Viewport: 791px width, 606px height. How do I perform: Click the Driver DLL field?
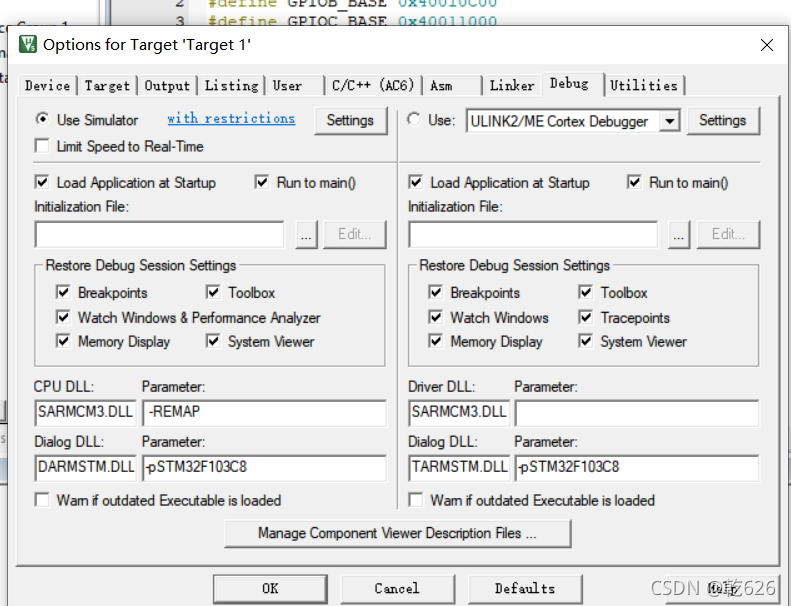[459, 412]
